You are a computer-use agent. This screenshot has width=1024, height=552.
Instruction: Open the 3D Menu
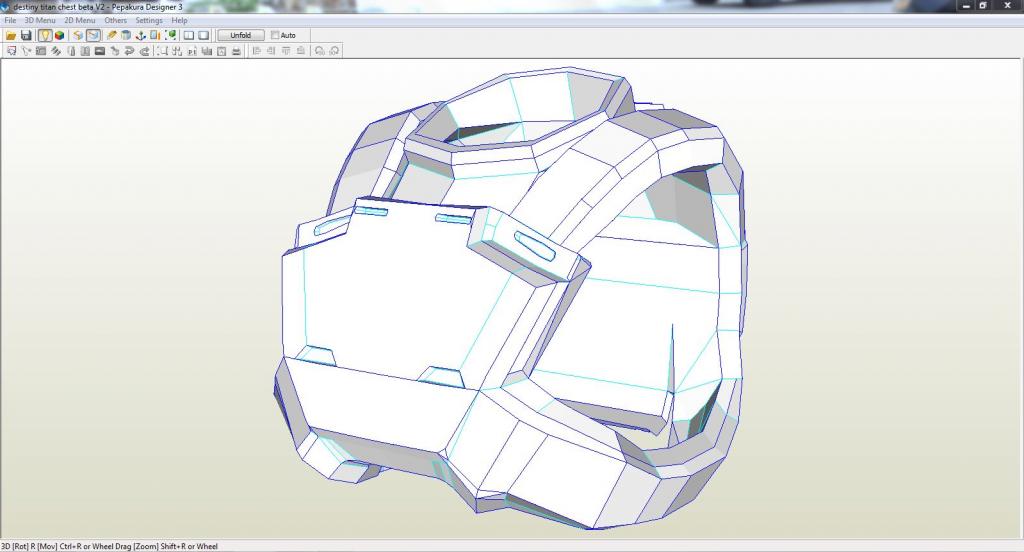click(x=40, y=20)
